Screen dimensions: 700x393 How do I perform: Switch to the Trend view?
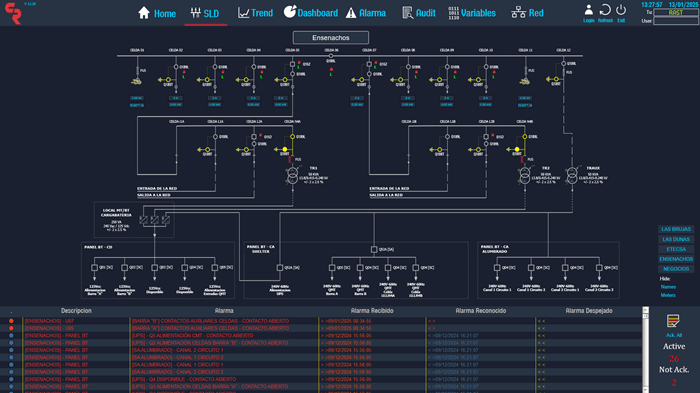click(255, 13)
